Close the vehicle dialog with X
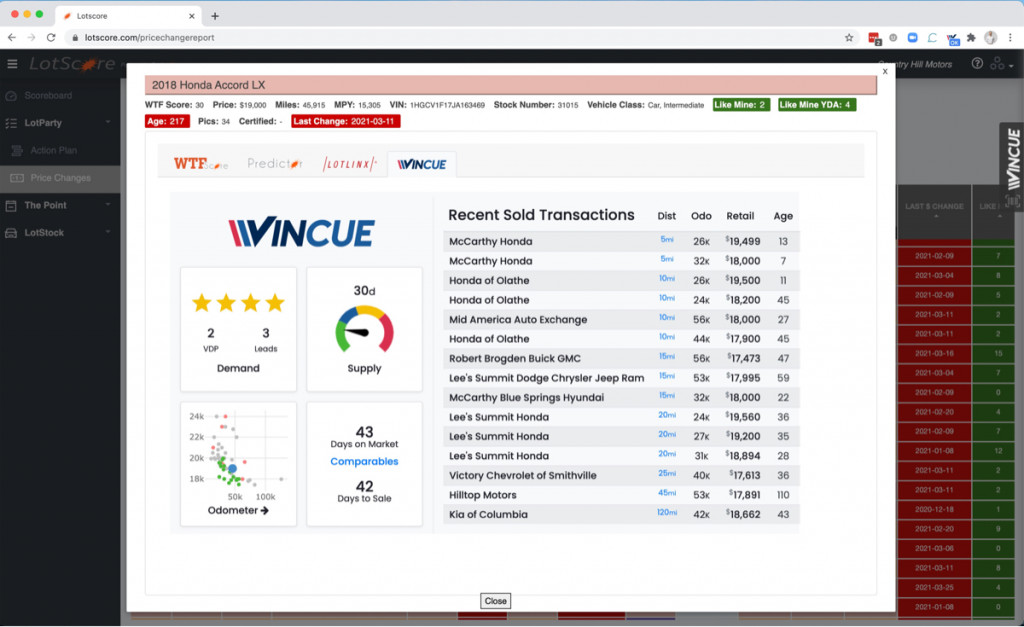 tap(885, 71)
